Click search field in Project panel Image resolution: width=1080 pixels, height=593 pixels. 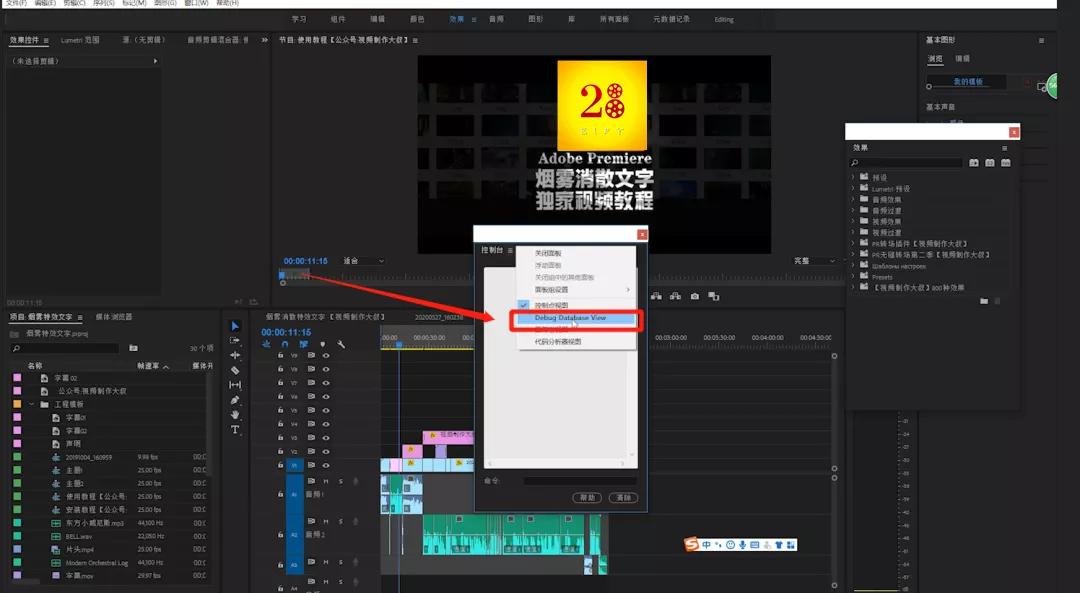coord(65,348)
